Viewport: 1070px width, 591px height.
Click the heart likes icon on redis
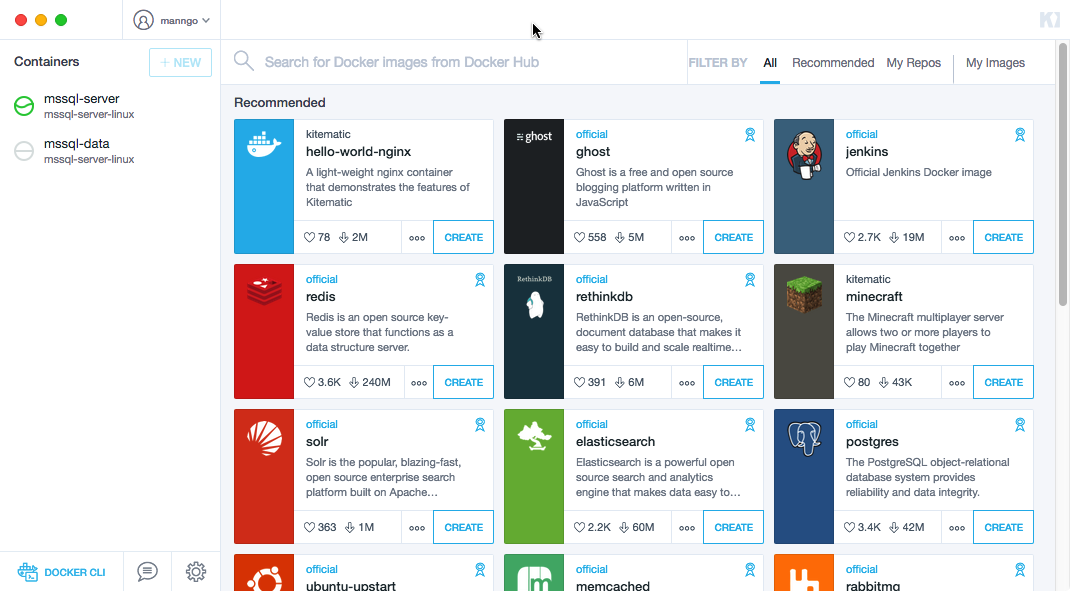click(x=309, y=382)
